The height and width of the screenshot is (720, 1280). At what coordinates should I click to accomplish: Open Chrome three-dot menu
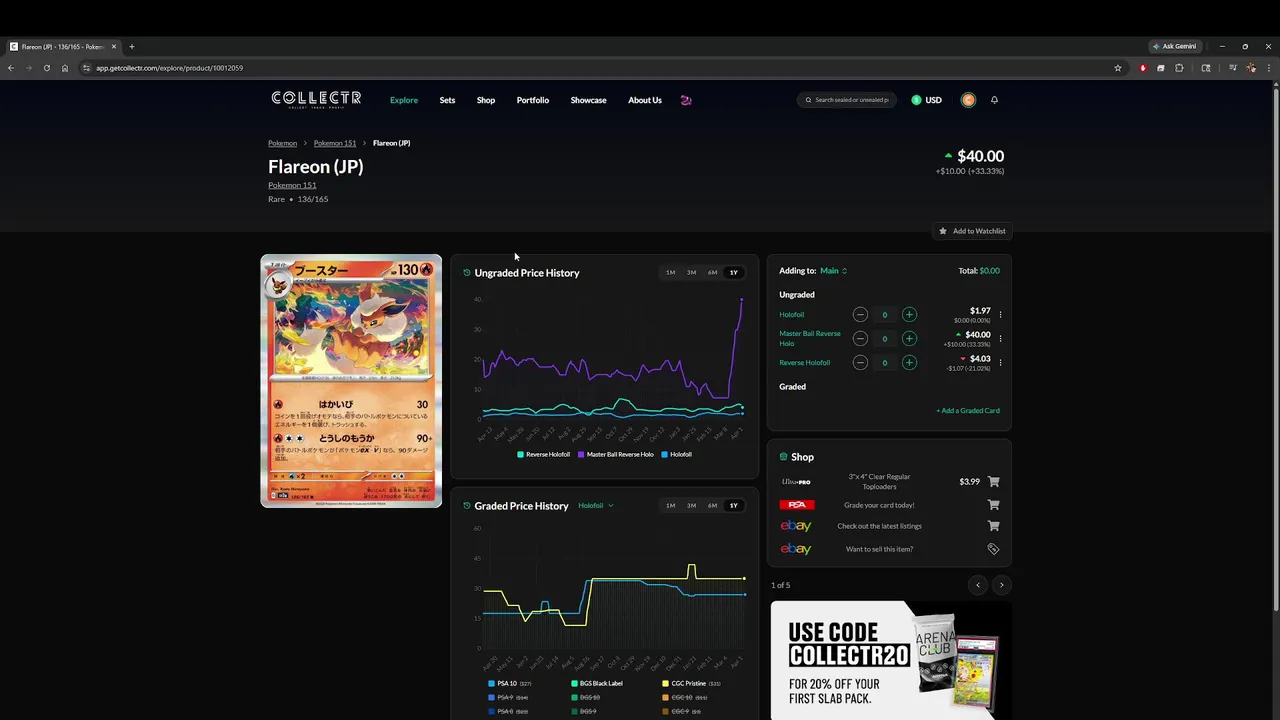click(1269, 68)
